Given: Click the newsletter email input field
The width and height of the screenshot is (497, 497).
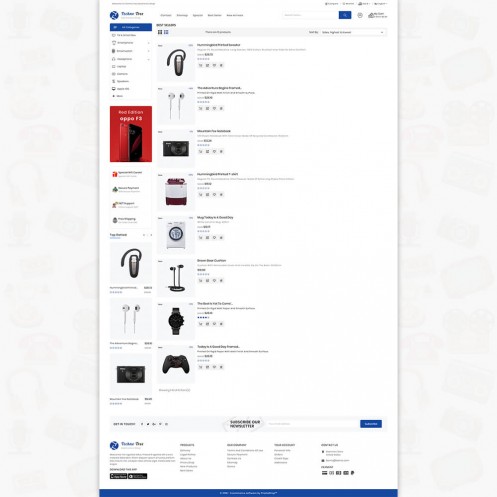Looking at the screenshot, I should pyautogui.click(x=313, y=424).
